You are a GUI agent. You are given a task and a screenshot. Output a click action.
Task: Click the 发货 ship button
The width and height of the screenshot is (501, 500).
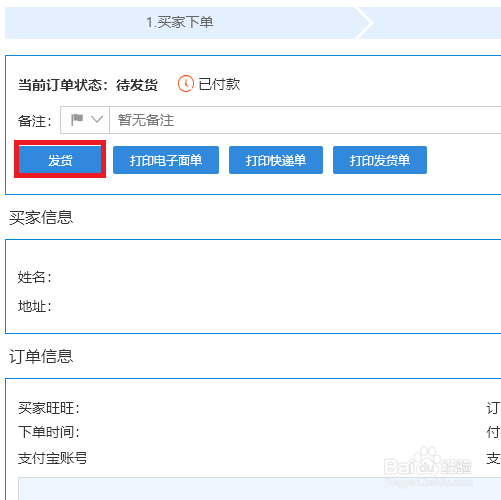point(60,160)
